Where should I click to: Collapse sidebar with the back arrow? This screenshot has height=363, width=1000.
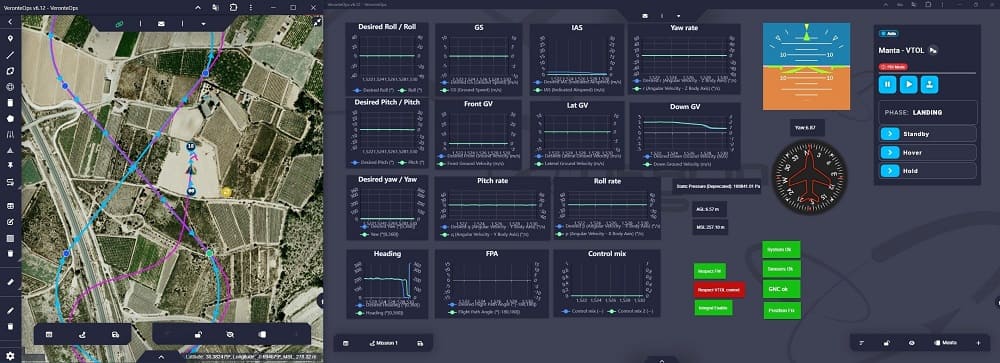(x=10, y=22)
